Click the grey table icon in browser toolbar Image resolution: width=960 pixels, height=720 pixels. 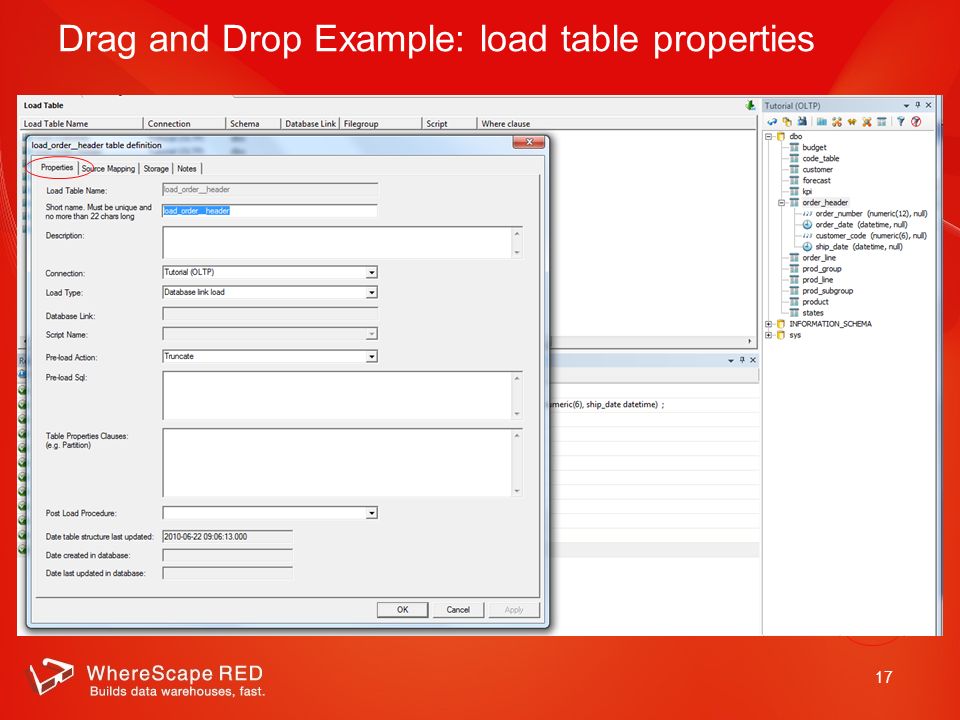[x=882, y=122]
